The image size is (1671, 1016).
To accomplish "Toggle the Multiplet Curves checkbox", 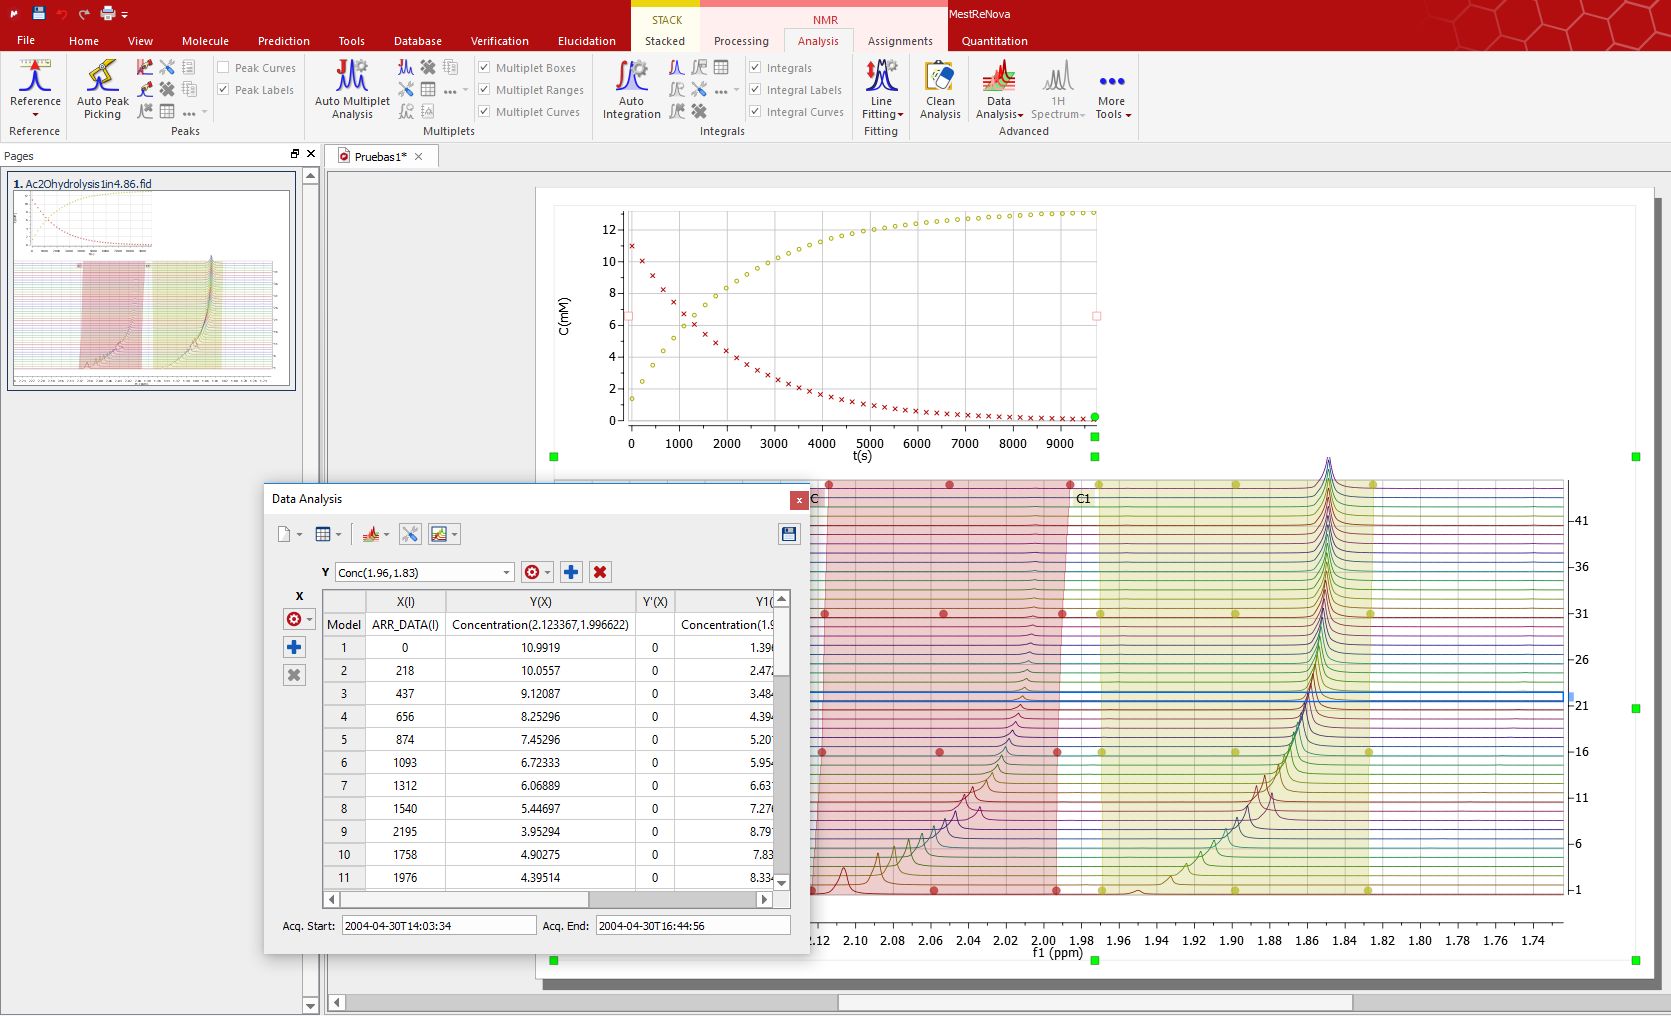I will click(484, 112).
